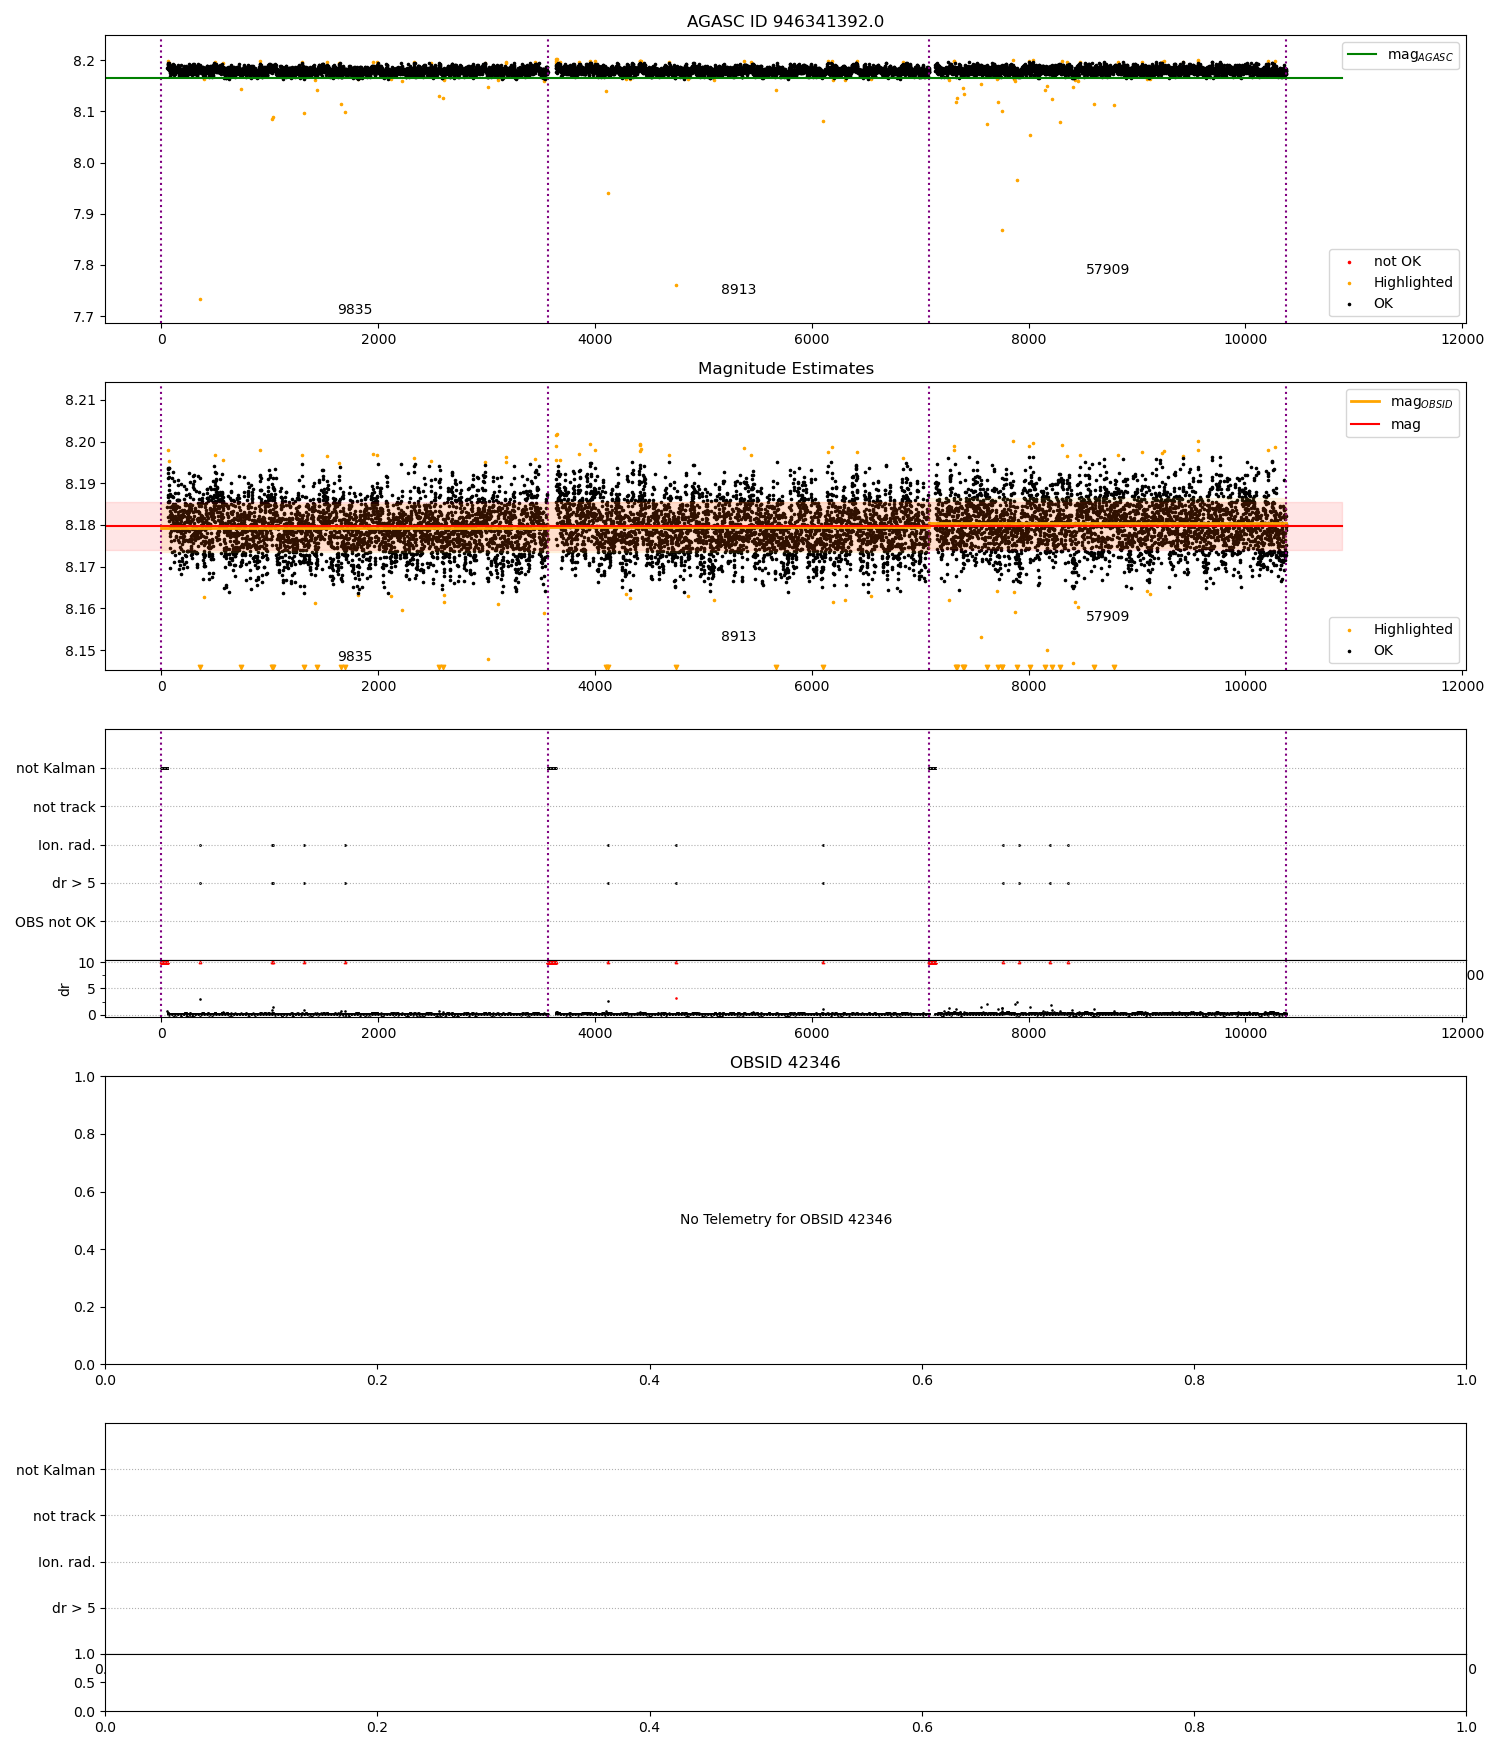Select 'not track' label in the third panel
Image resolution: width=1500 pixels, height=1750 pixels.
[x=64, y=807]
